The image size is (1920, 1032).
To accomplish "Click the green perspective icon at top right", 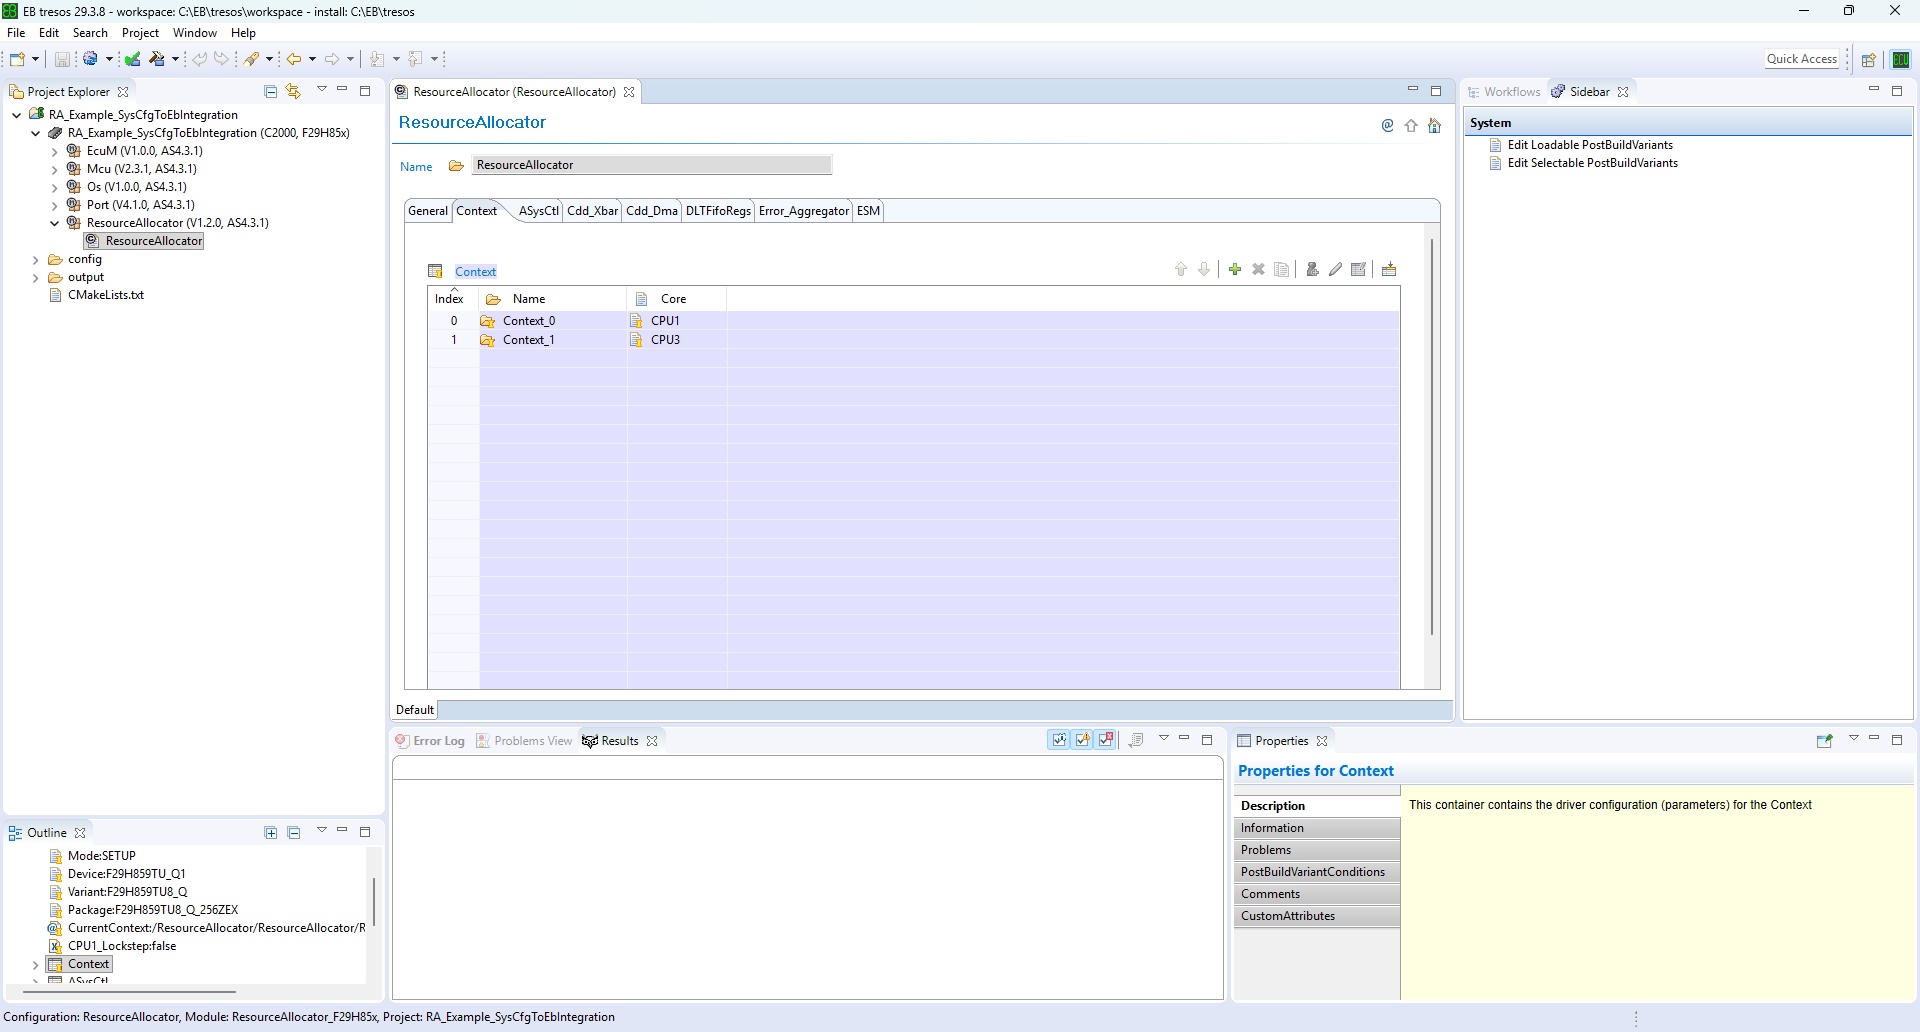I will (x=1901, y=60).
